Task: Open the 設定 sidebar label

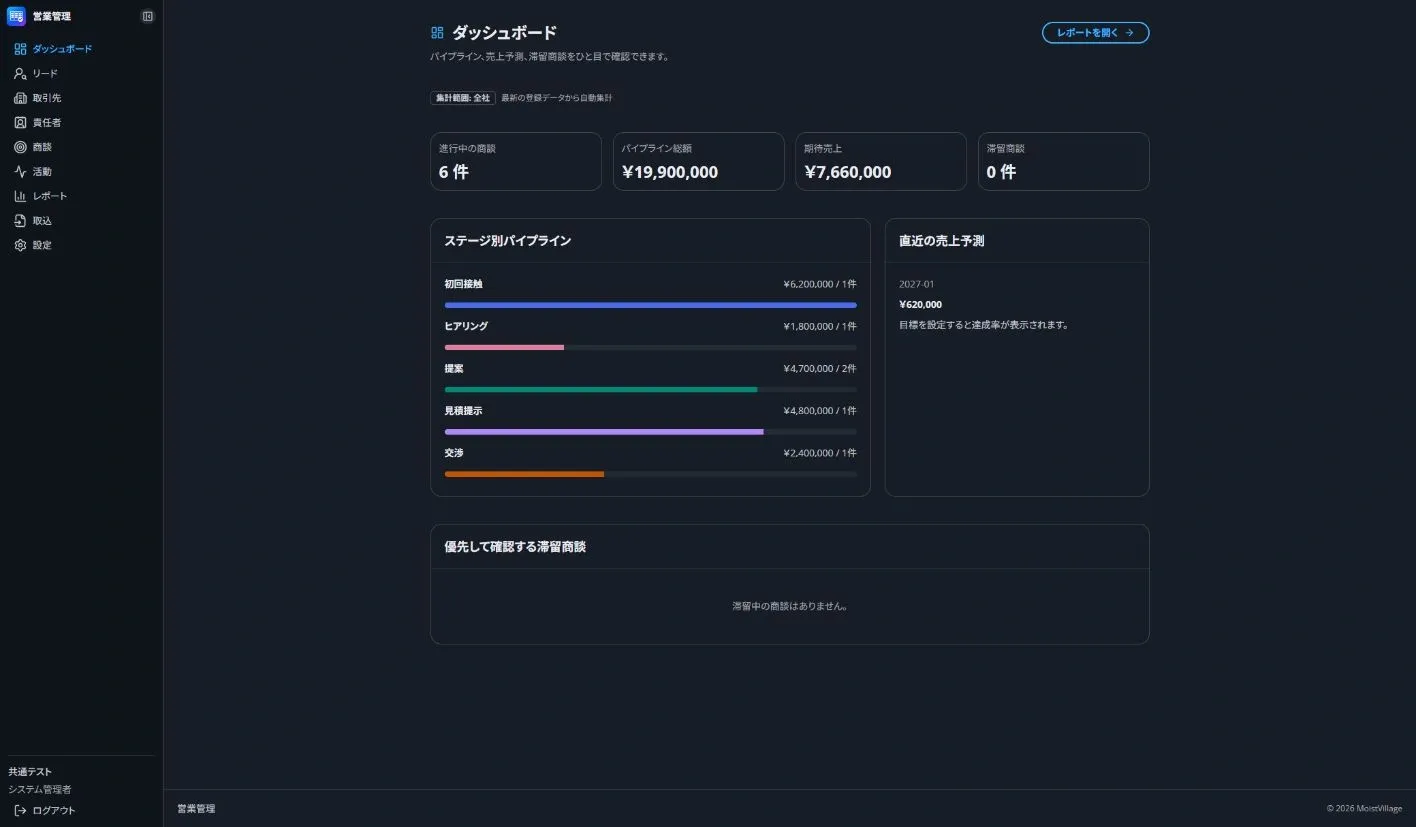Action: (x=42, y=245)
